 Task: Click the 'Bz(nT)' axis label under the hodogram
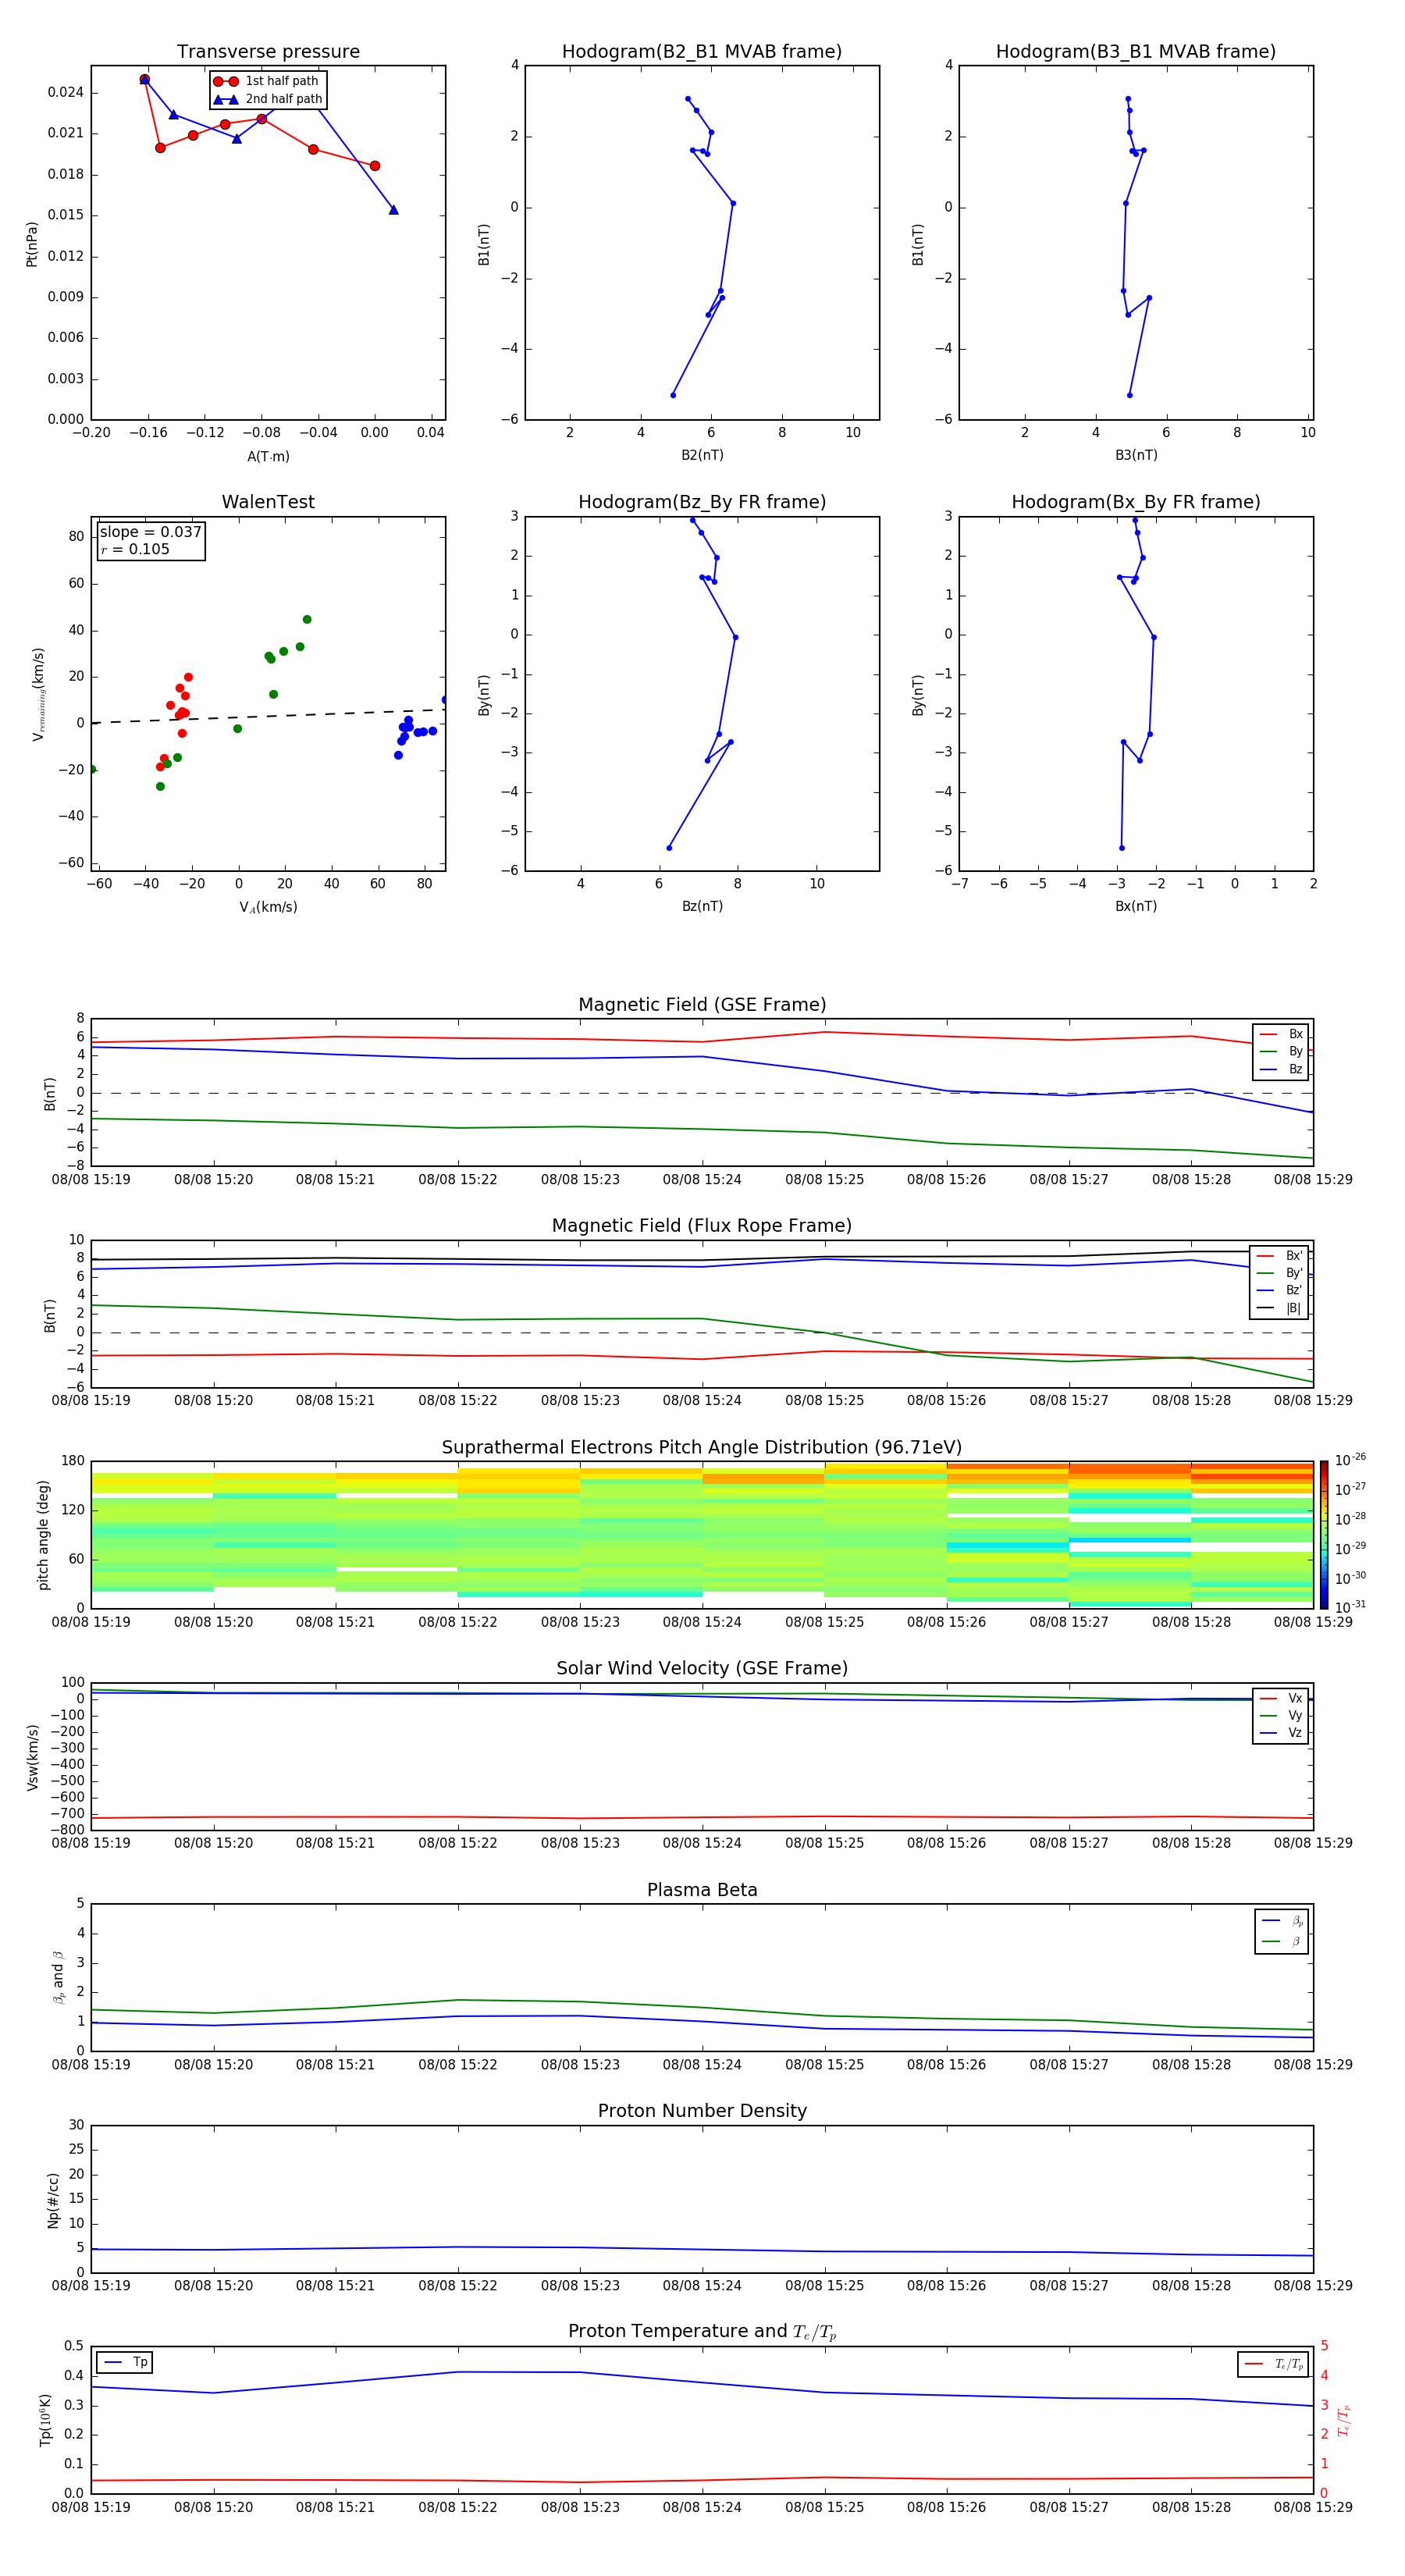pyautogui.click(x=702, y=906)
